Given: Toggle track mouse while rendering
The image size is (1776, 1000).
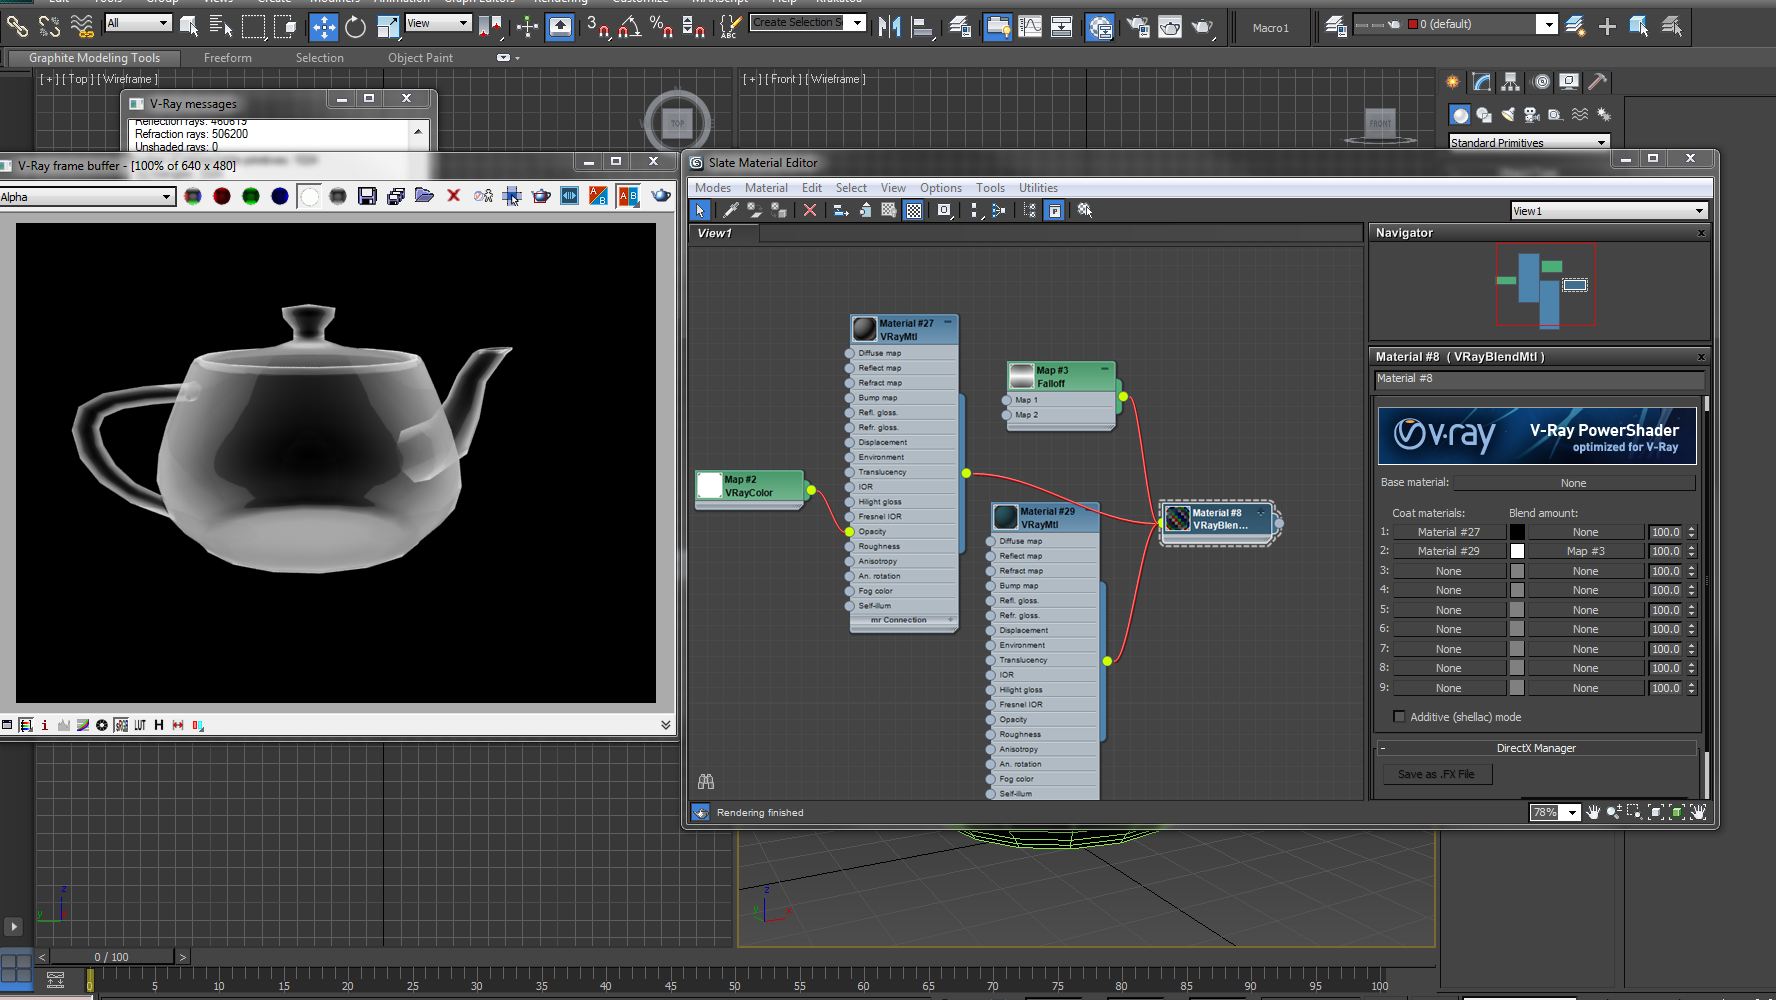Looking at the screenshot, I should click(512, 196).
